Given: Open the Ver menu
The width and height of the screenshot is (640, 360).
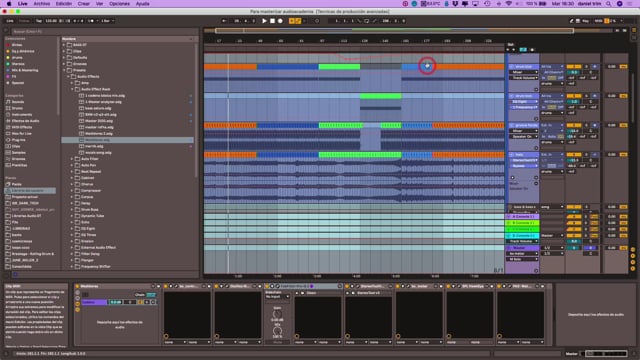Looking at the screenshot, I should click(x=99, y=4).
